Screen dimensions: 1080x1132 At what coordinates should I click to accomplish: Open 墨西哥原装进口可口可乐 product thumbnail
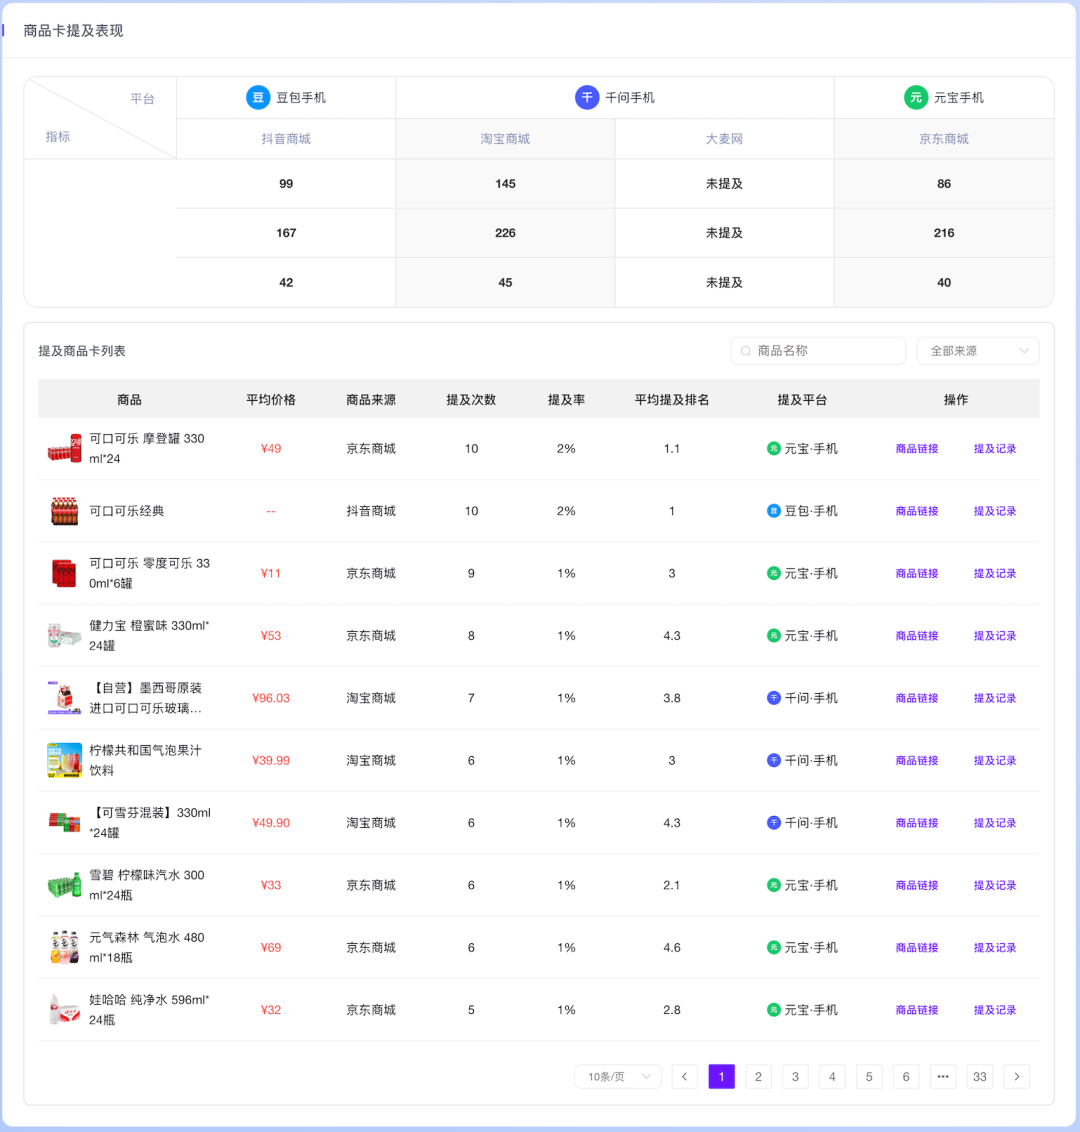click(64, 698)
